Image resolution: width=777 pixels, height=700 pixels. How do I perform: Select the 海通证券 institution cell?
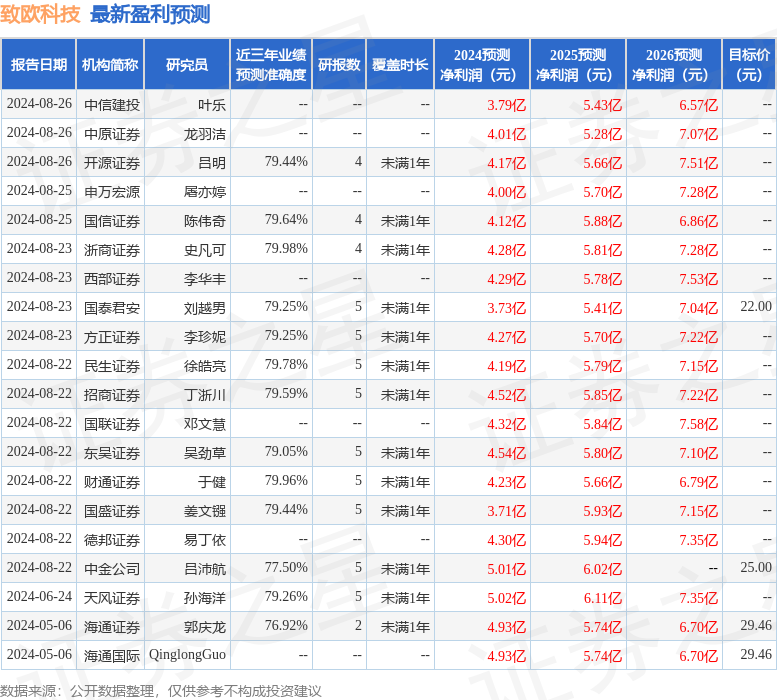click(x=112, y=627)
